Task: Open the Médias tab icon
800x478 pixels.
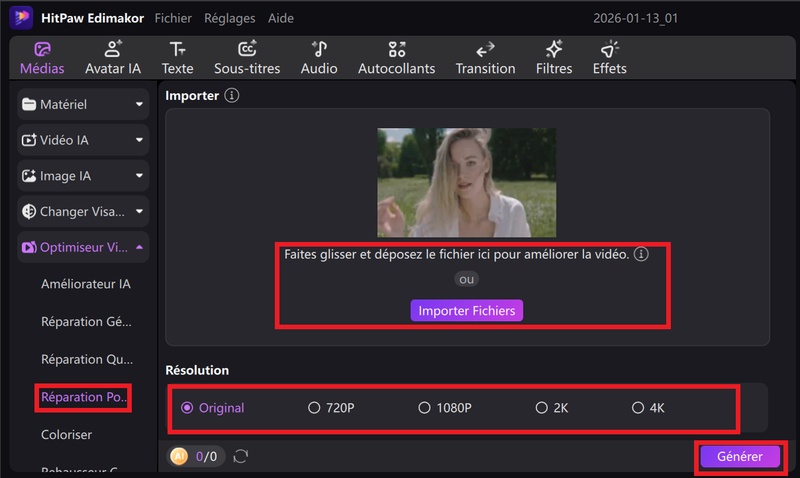Action: [42, 49]
